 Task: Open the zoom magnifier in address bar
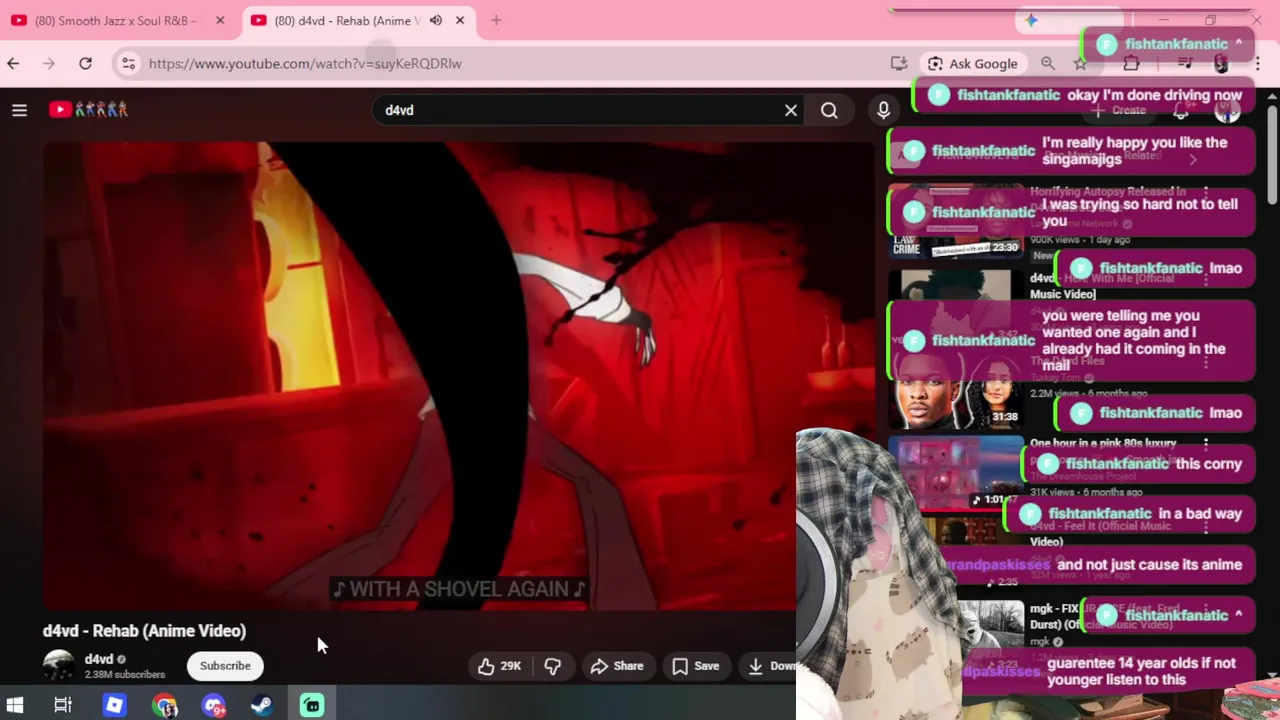[x=1047, y=63]
